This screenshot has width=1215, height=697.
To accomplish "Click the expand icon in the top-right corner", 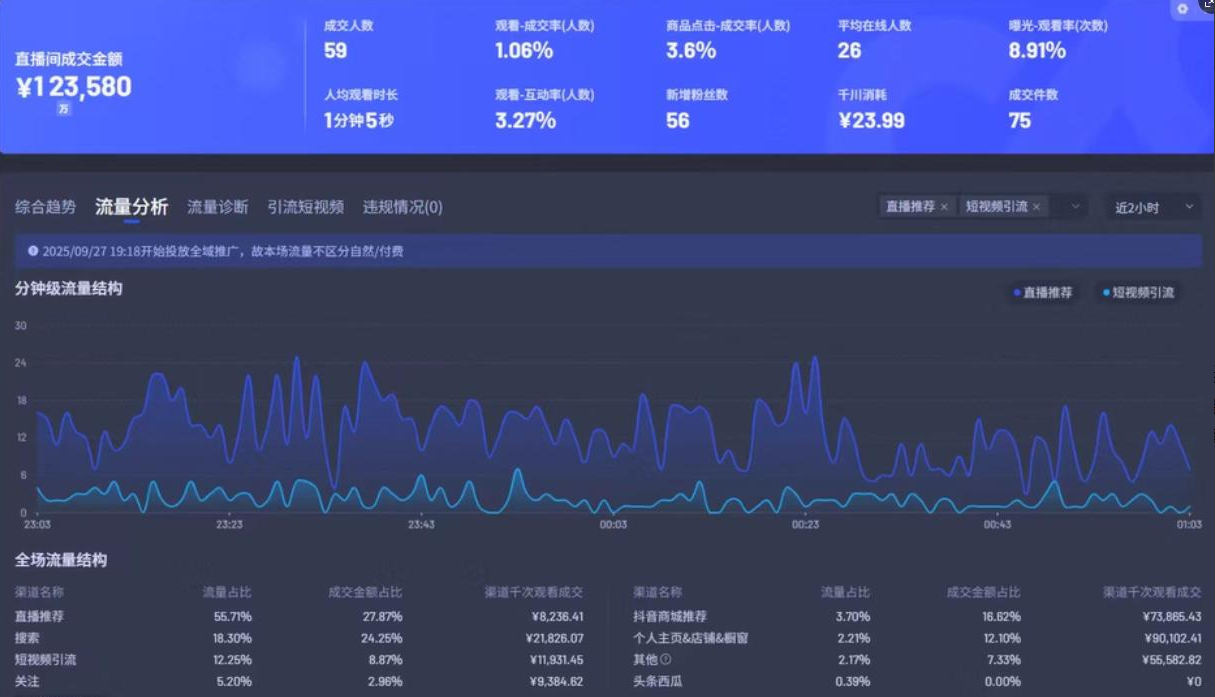I will [x=1206, y=6].
